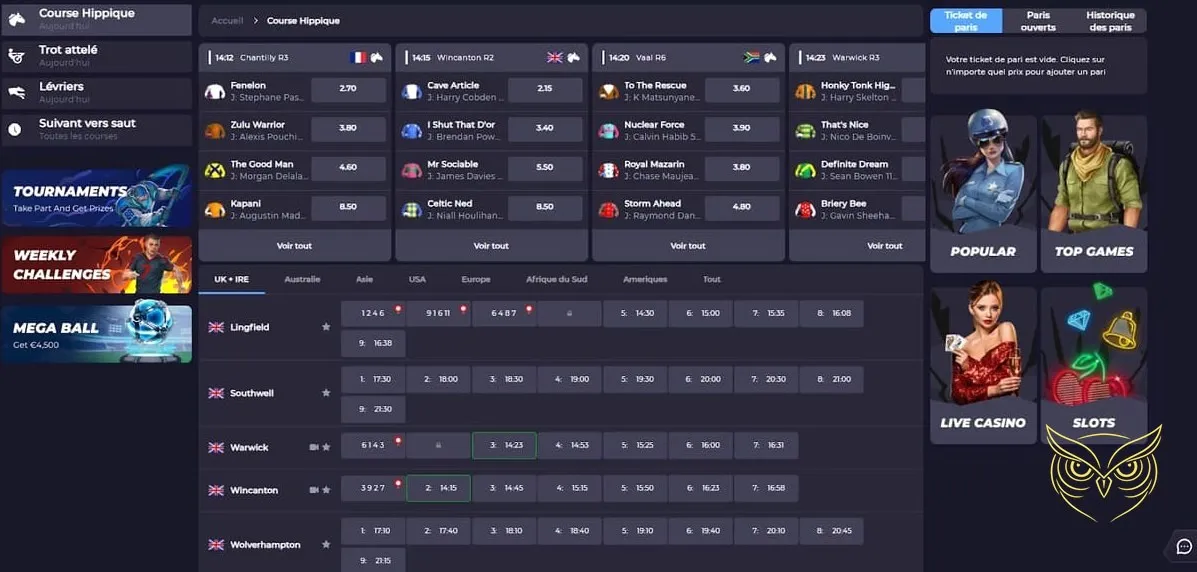Click the Briery Bee silk icon
This screenshot has height=572, width=1197.
pos(805,209)
